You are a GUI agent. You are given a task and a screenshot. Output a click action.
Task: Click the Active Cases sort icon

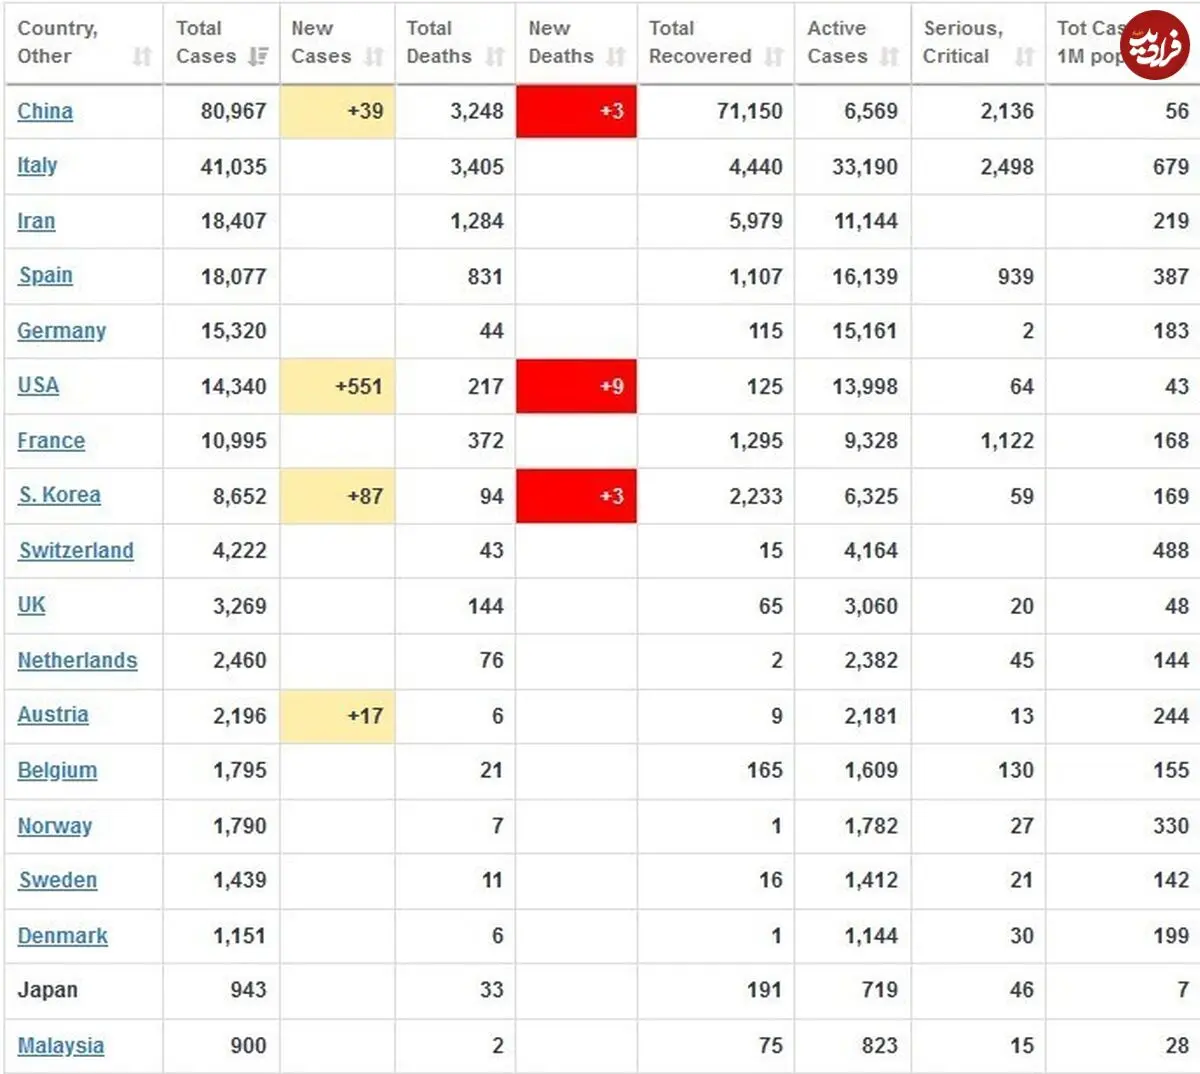coord(889,57)
